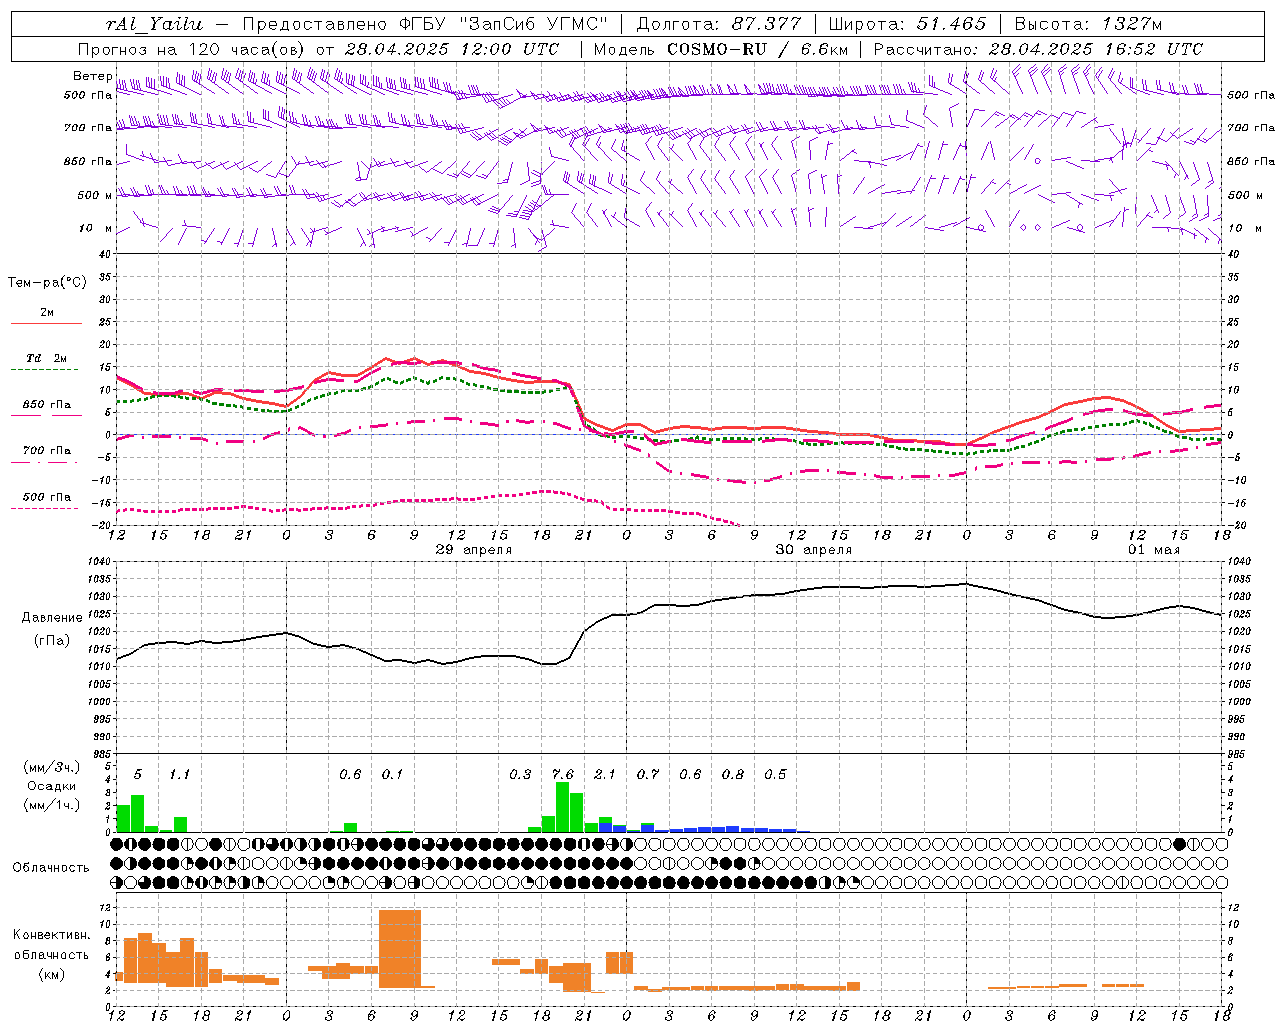The height and width of the screenshot is (1024, 1280).
Task: Click the 01 мая date label
Action: 1154,550
